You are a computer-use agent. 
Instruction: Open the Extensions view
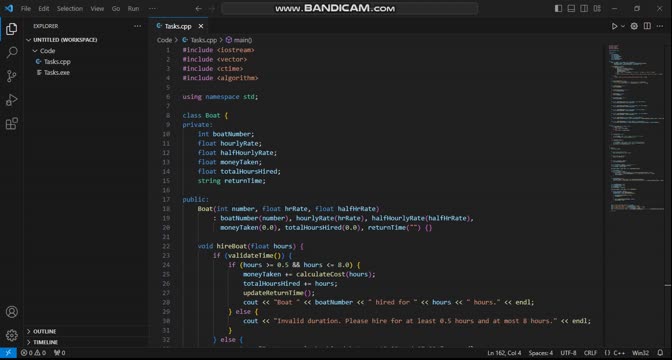pyautogui.click(x=12, y=123)
